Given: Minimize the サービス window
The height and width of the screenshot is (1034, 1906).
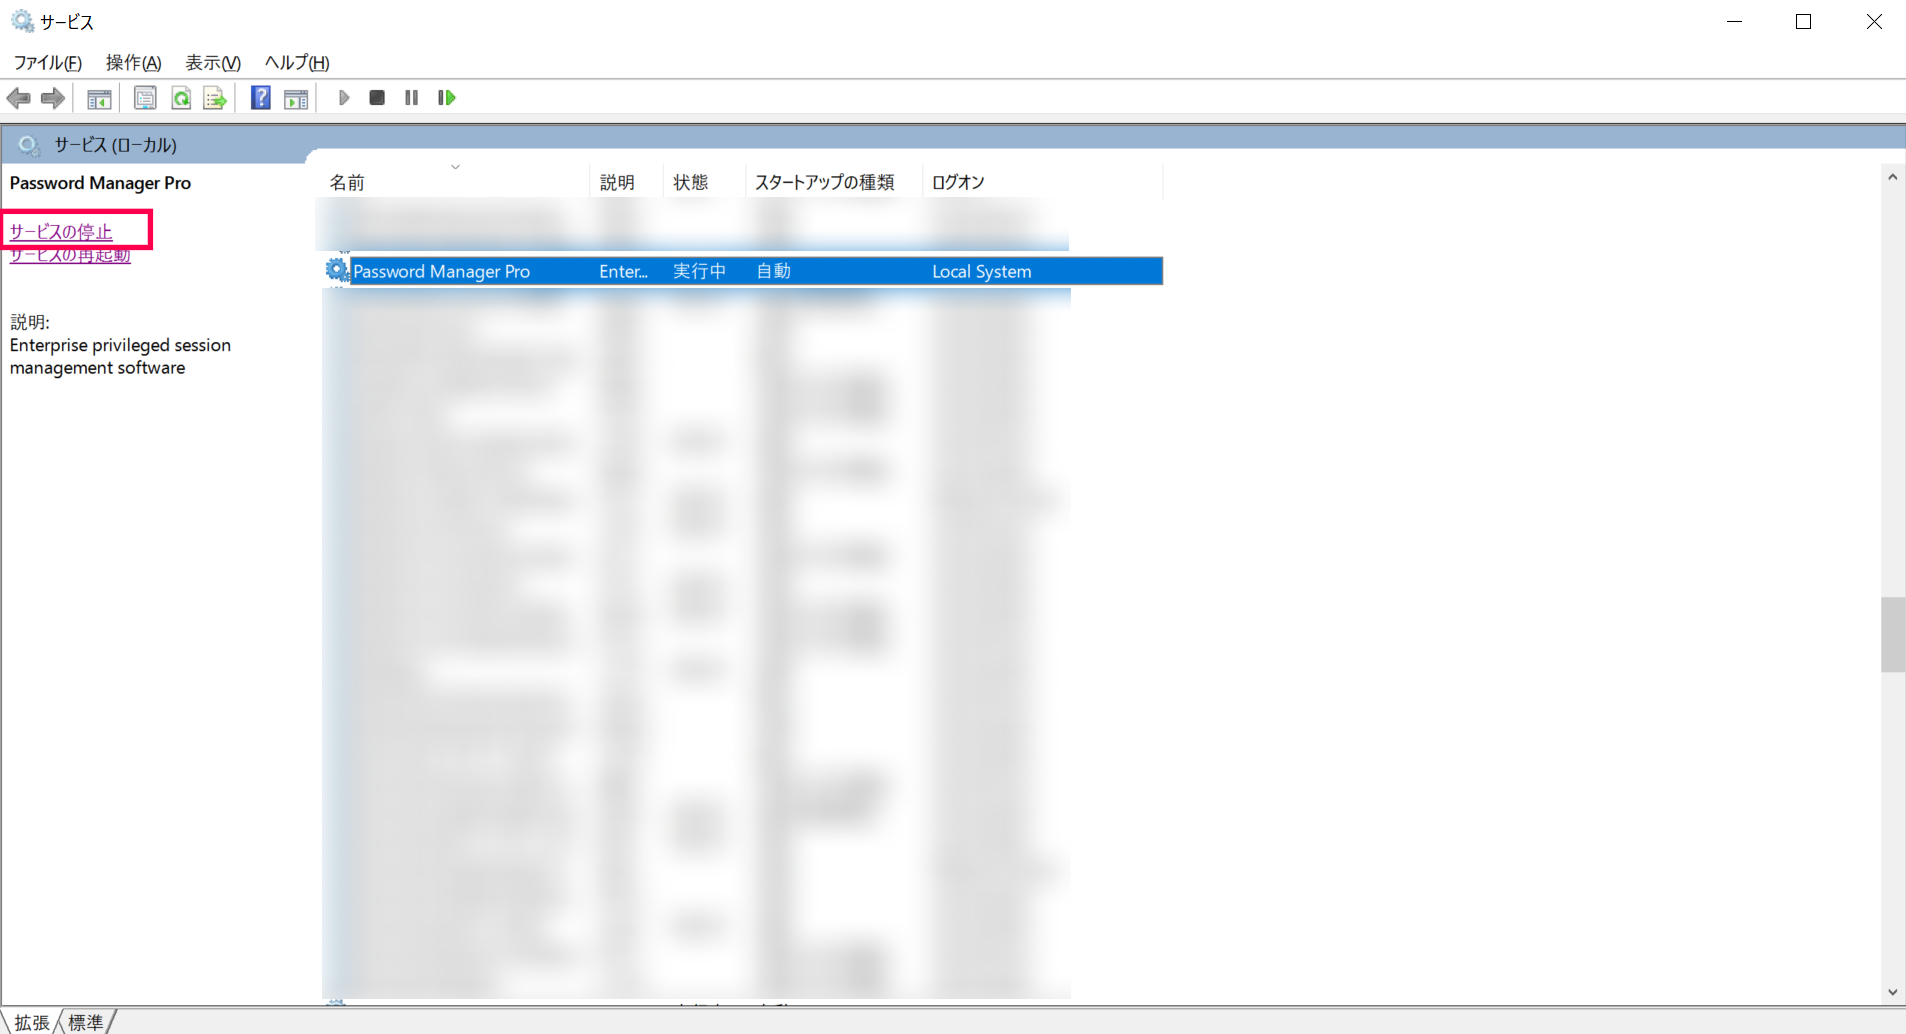Looking at the screenshot, I should (x=1735, y=21).
